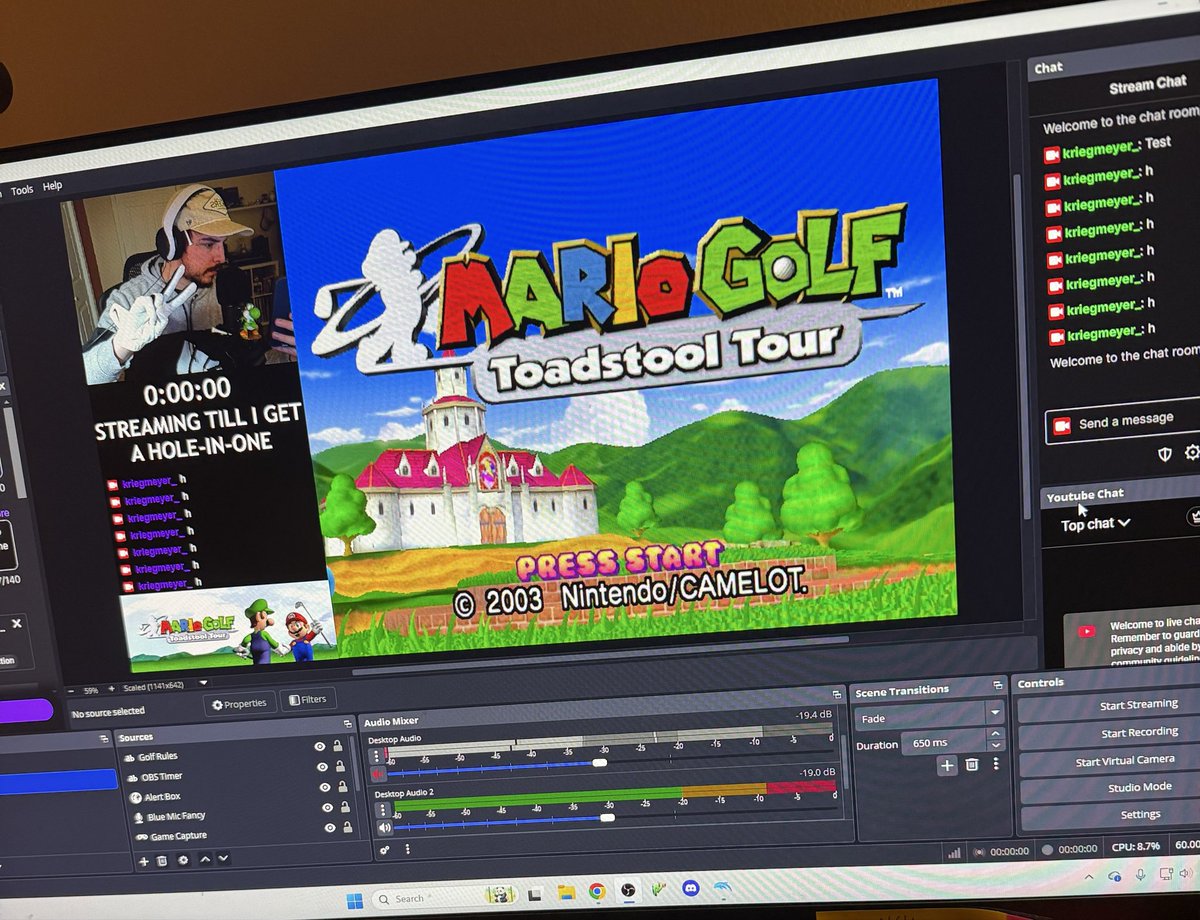
Task: Click the Windows Start button
Action: (355, 901)
